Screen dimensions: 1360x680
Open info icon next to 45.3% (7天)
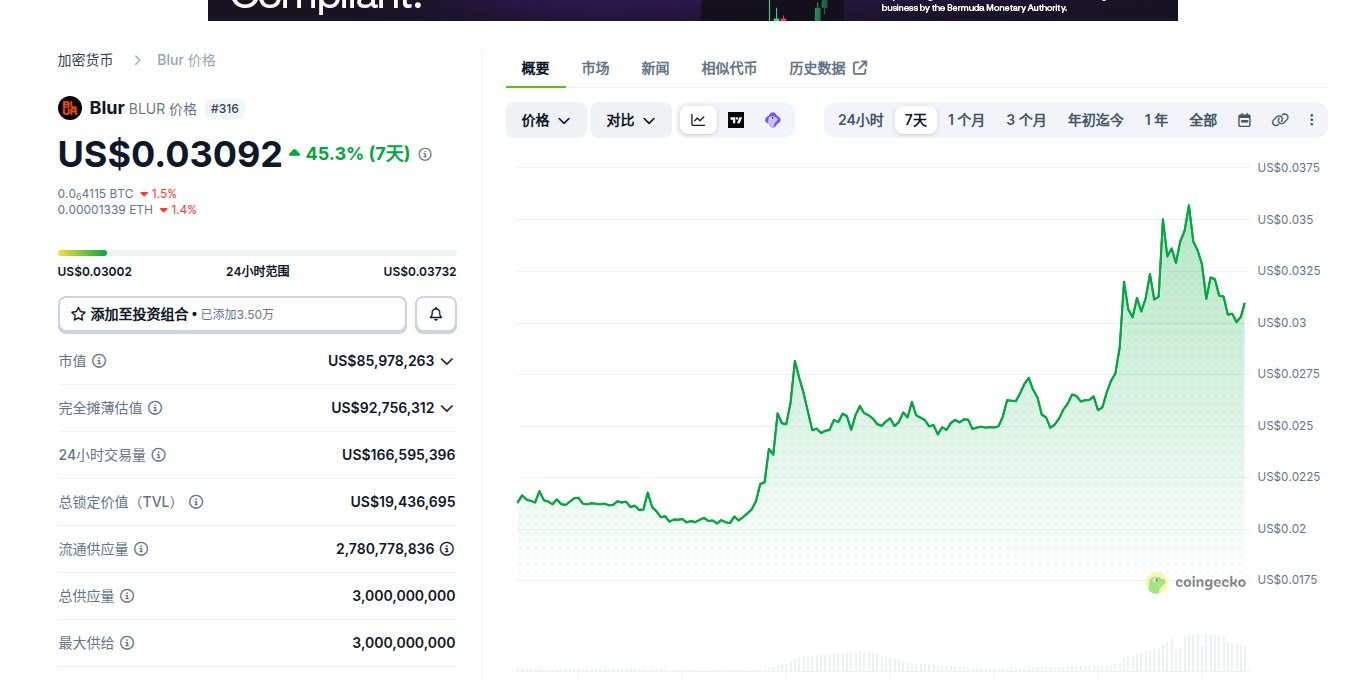pos(425,154)
